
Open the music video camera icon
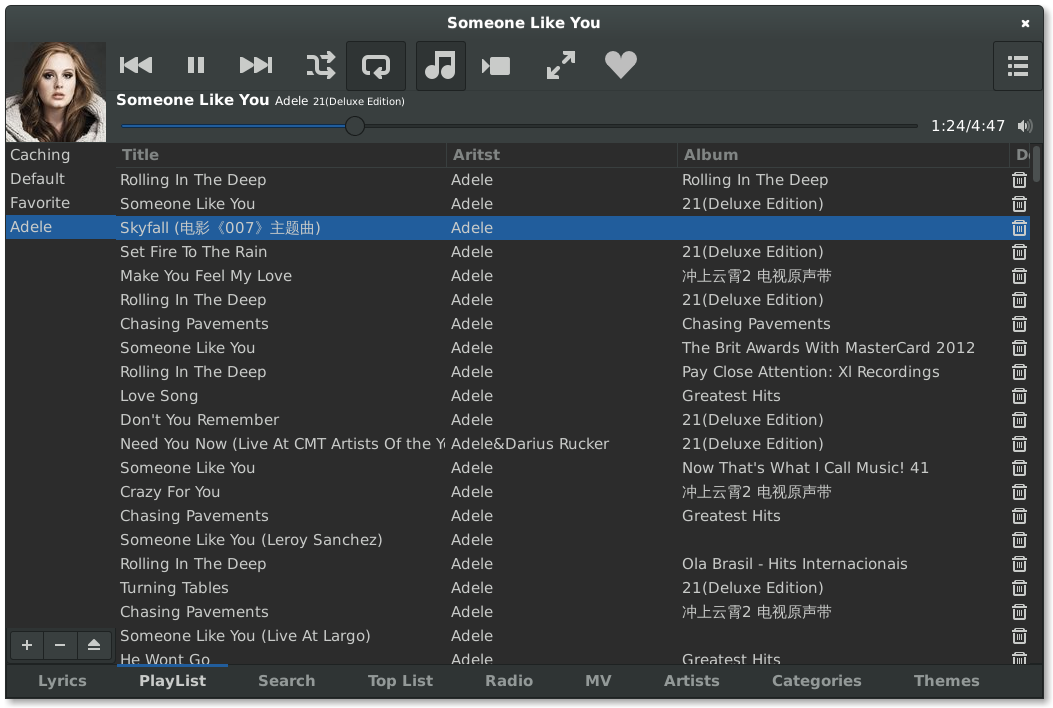496,66
